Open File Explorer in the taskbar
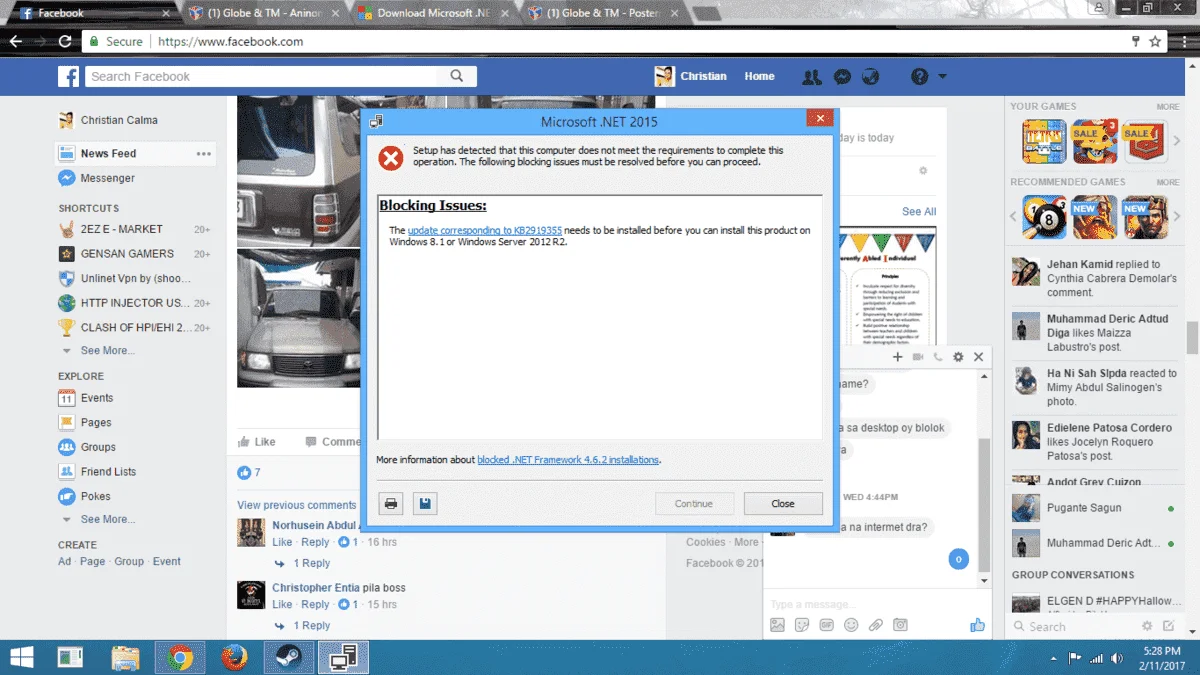This screenshot has height=675, width=1200. point(125,658)
